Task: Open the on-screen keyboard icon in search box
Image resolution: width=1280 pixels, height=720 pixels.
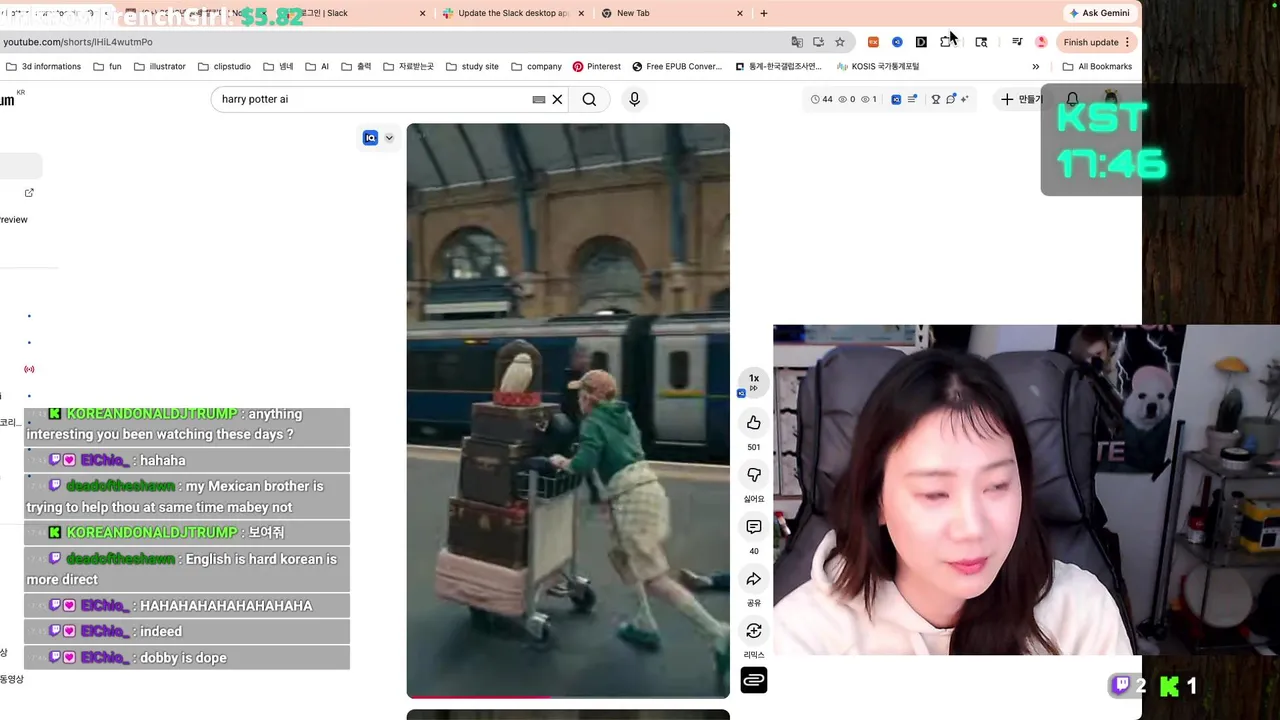Action: coord(539,99)
